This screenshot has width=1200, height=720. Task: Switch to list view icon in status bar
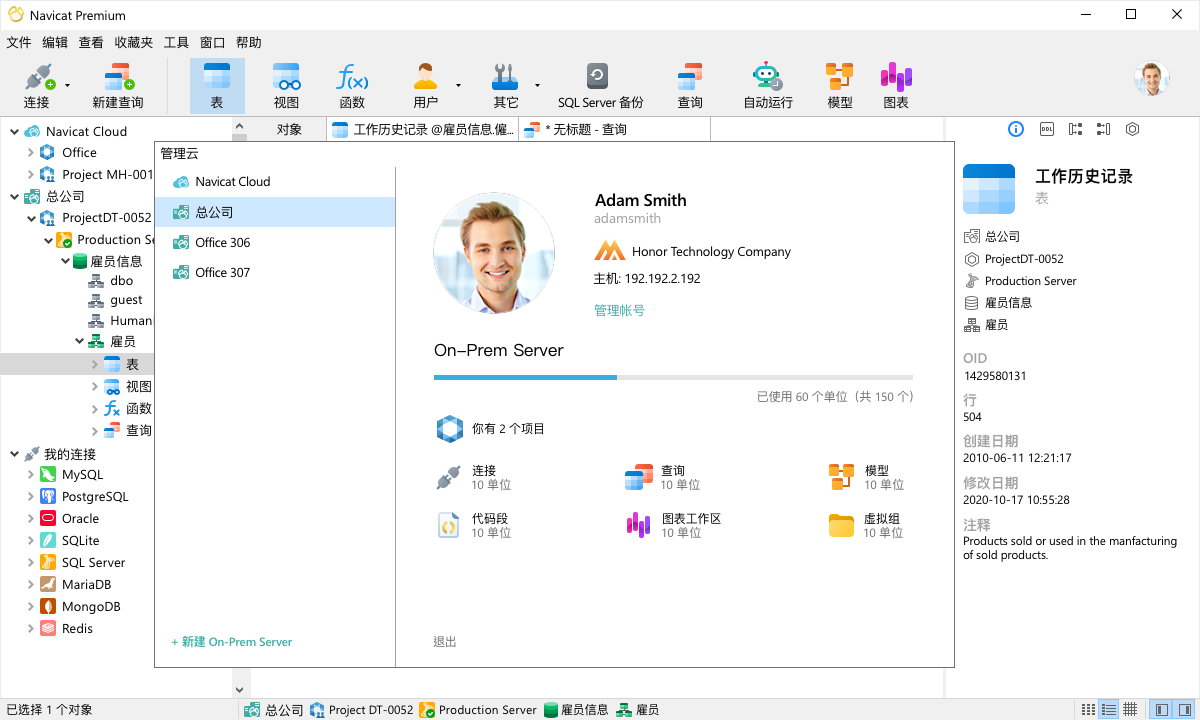coord(1088,709)
